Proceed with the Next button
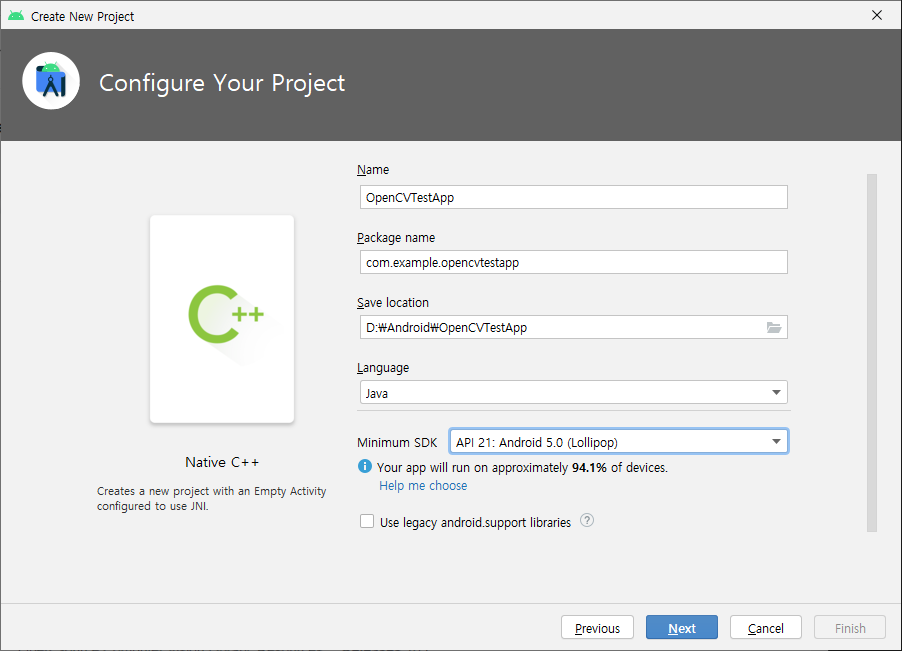The image size is (902, 651). pyautogui.click(x=682, y=627)
